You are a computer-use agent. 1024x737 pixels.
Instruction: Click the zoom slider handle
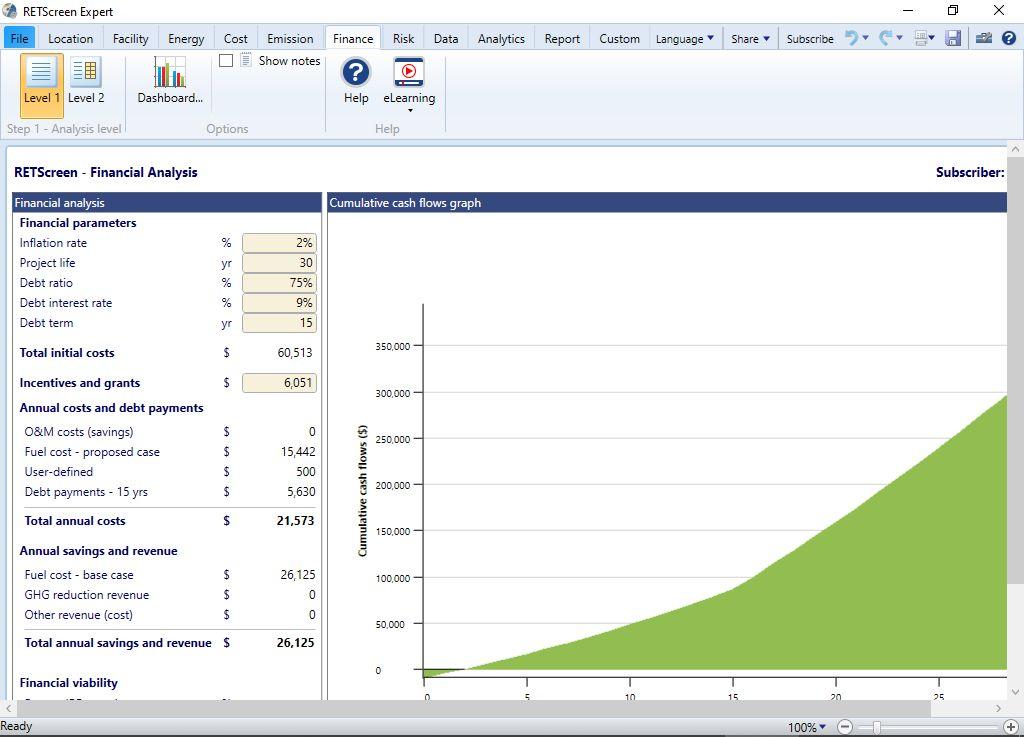[876, 727]
